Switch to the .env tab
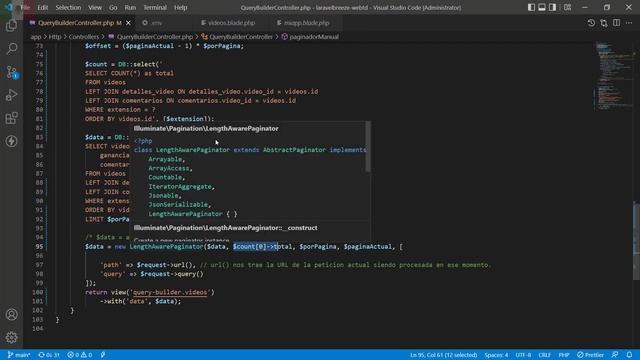This screenshot has width=640, height=360. 156,23
